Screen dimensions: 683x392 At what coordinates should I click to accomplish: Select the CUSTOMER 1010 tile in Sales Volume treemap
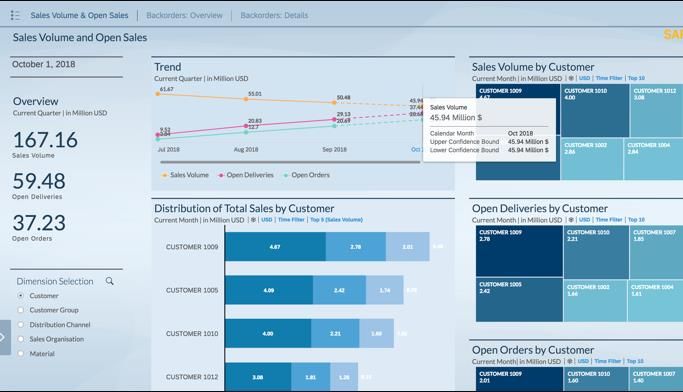(595, 111)
